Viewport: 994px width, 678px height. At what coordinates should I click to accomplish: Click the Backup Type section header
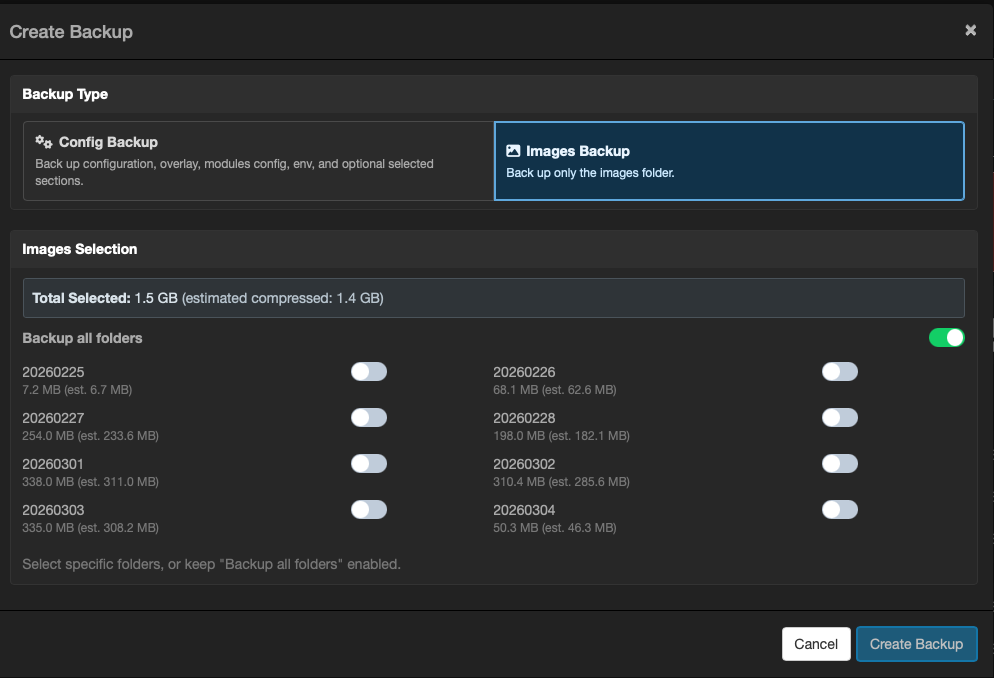[65, 94]
